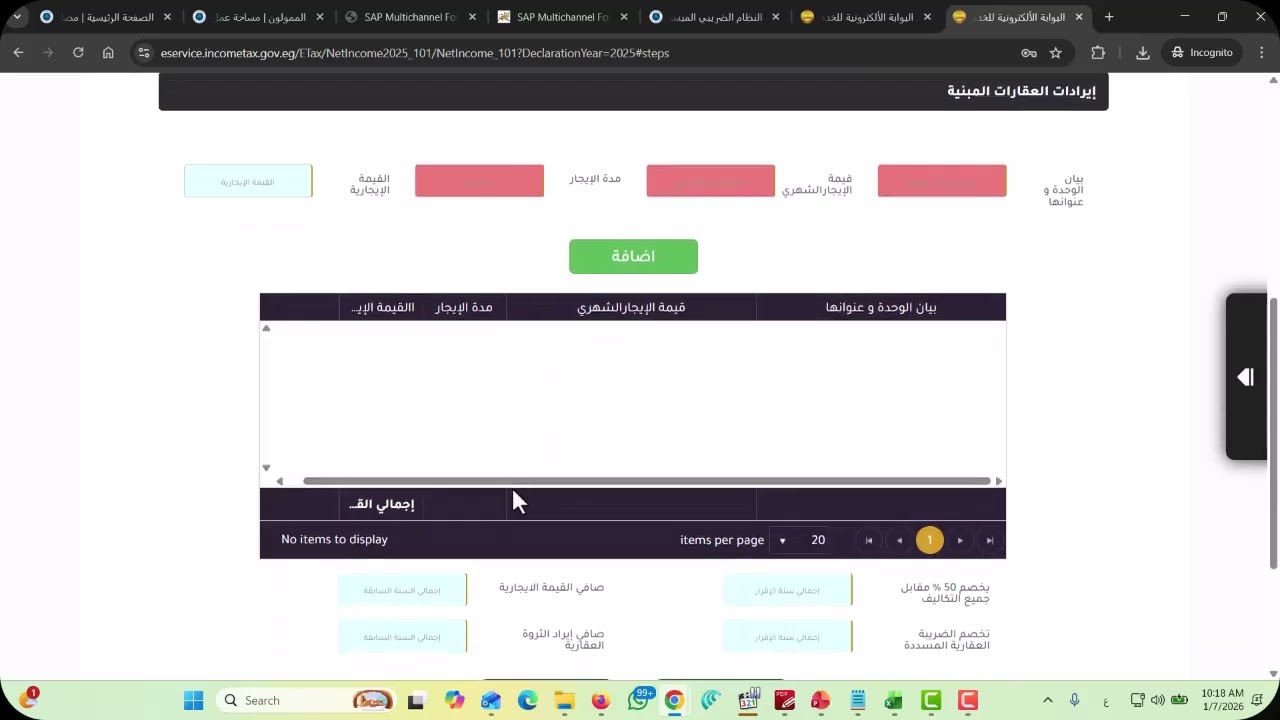Open the SAP Multichannel tab with SAP logo
Screen dimensions: 1280x720
562,17
